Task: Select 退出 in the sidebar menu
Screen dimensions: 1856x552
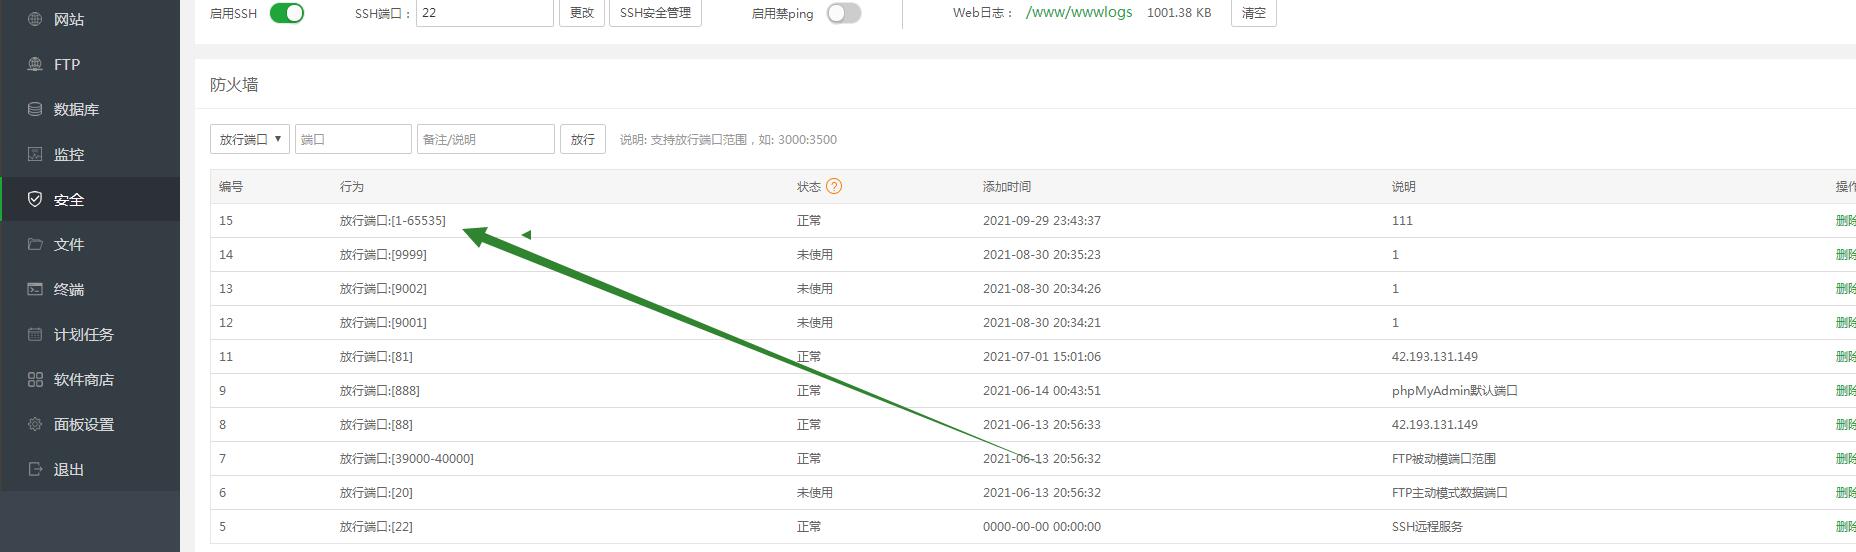Action: pyautogui.click(x=68, y=469)
